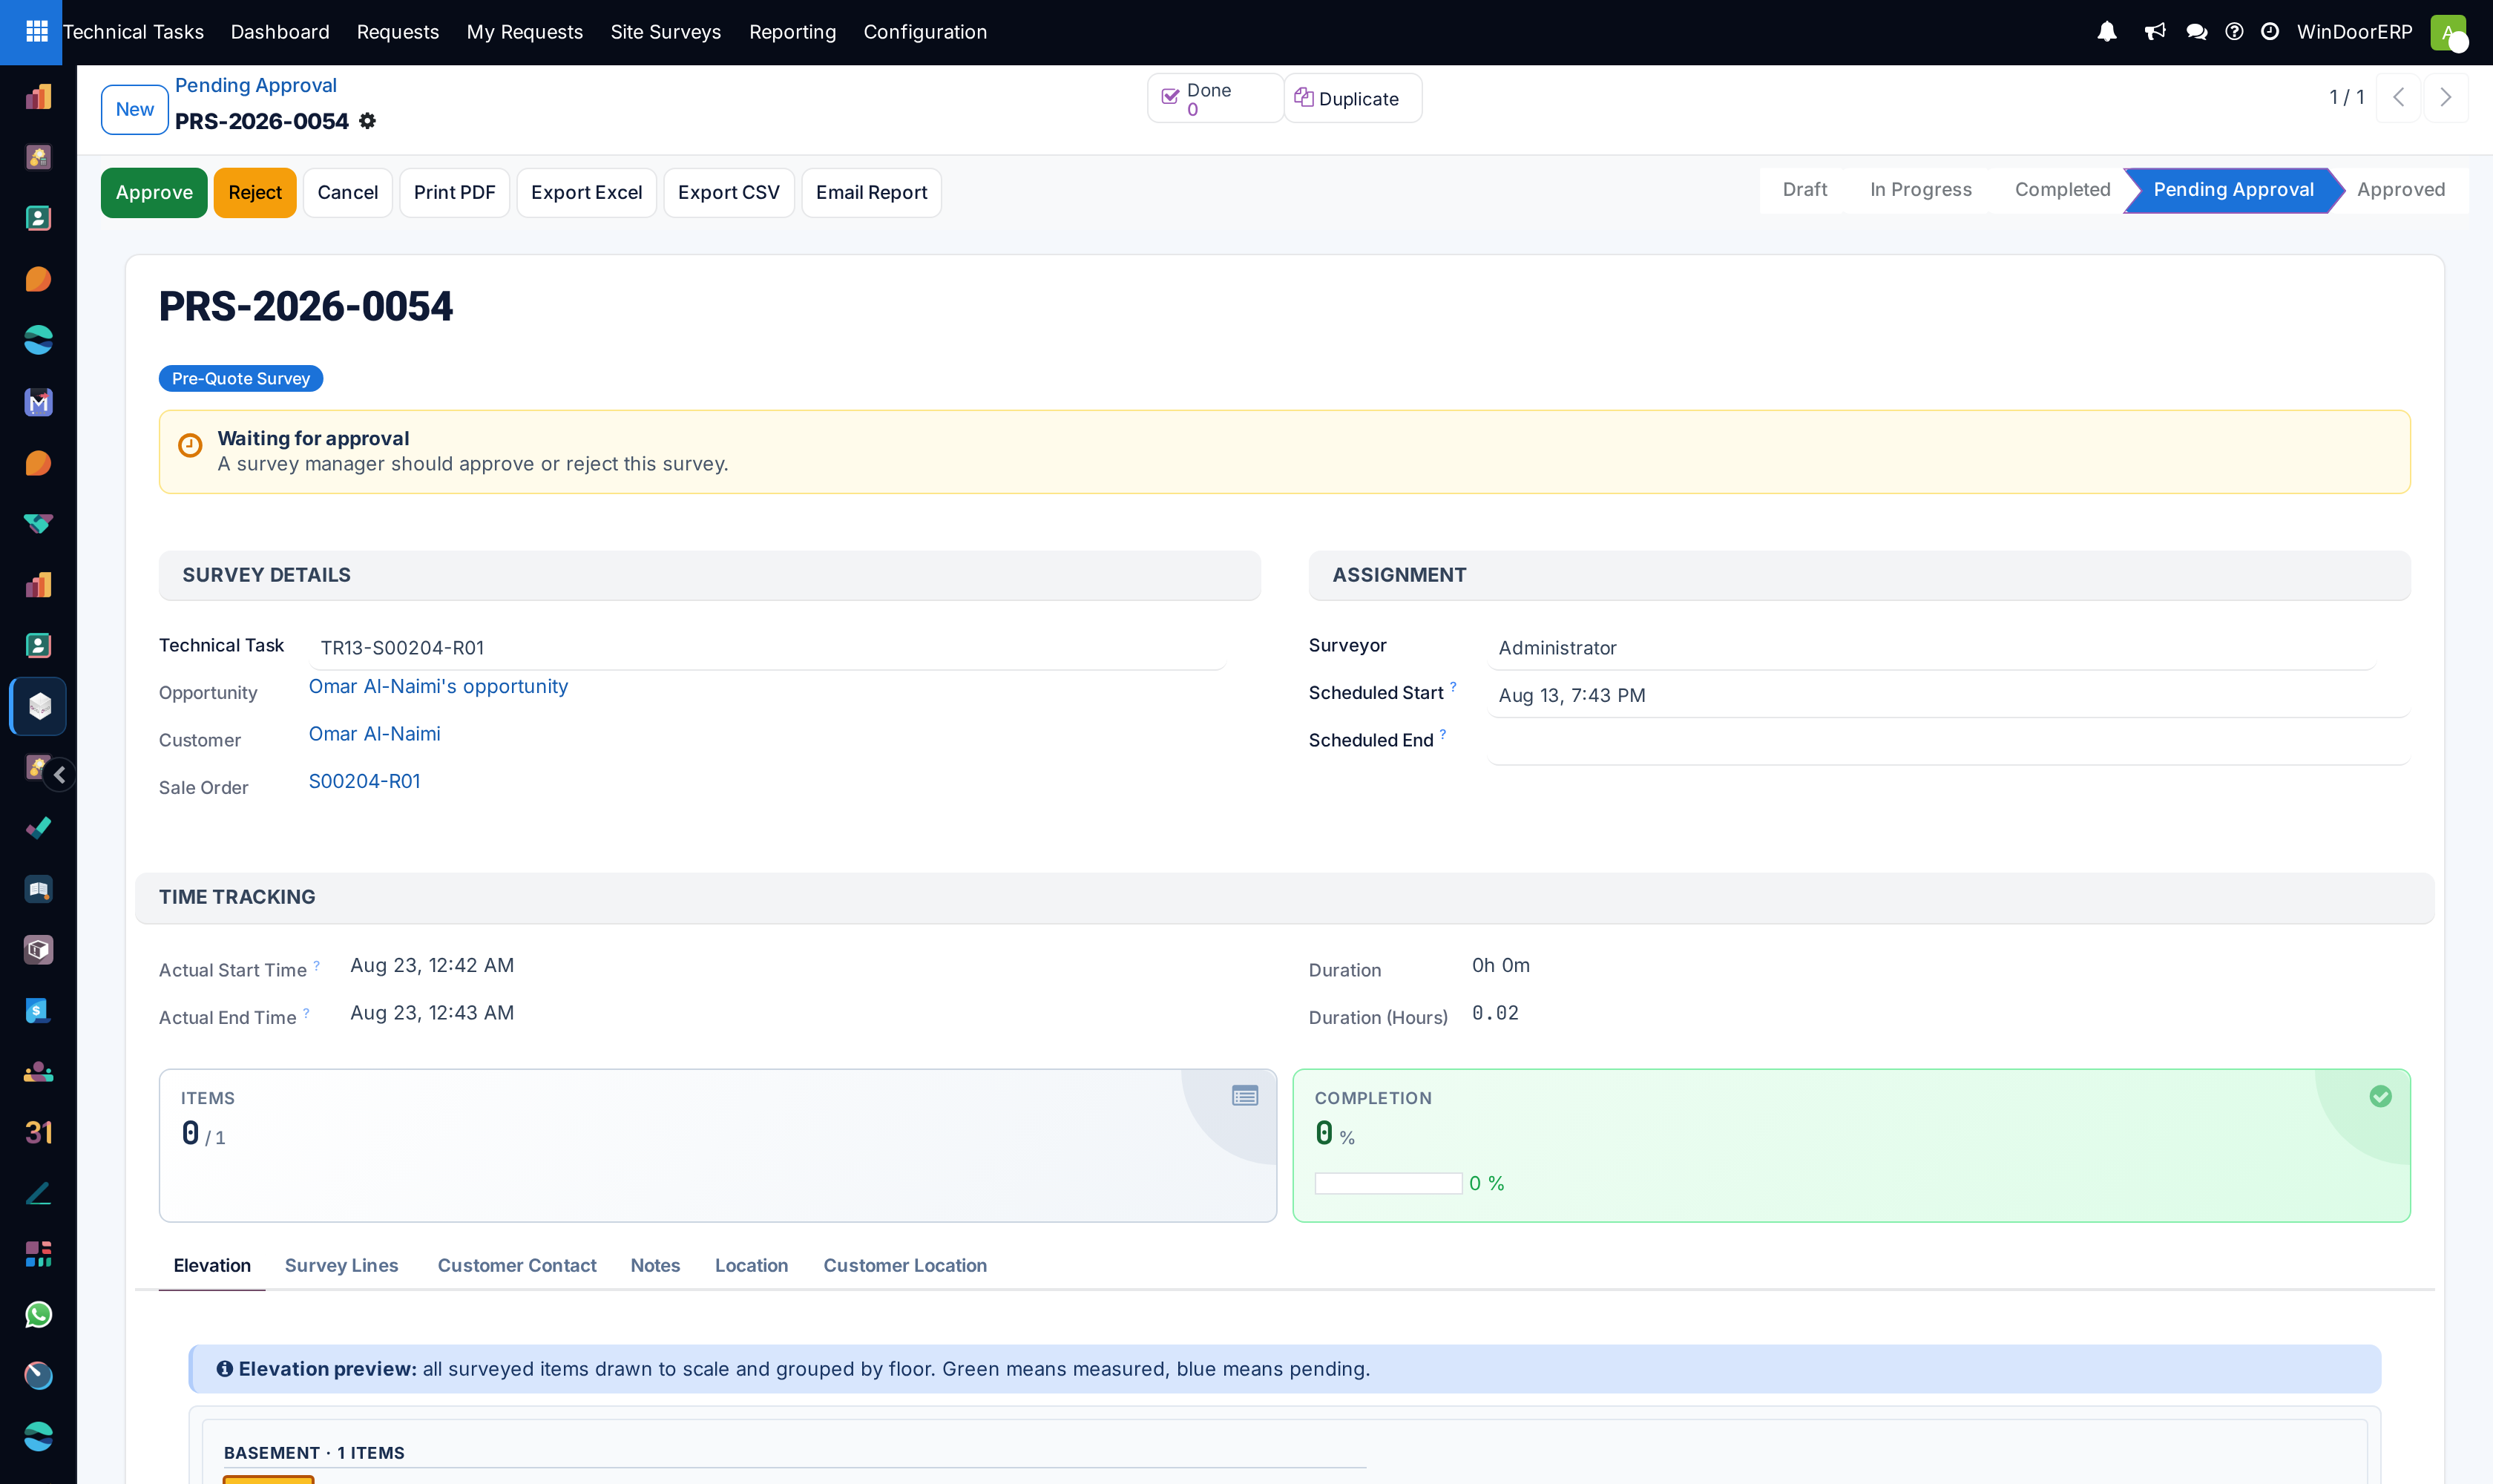This screenshot has width=2493, height=1484.
Task: Open the Sign pen app in sidebar
Action: [38, 1193]
